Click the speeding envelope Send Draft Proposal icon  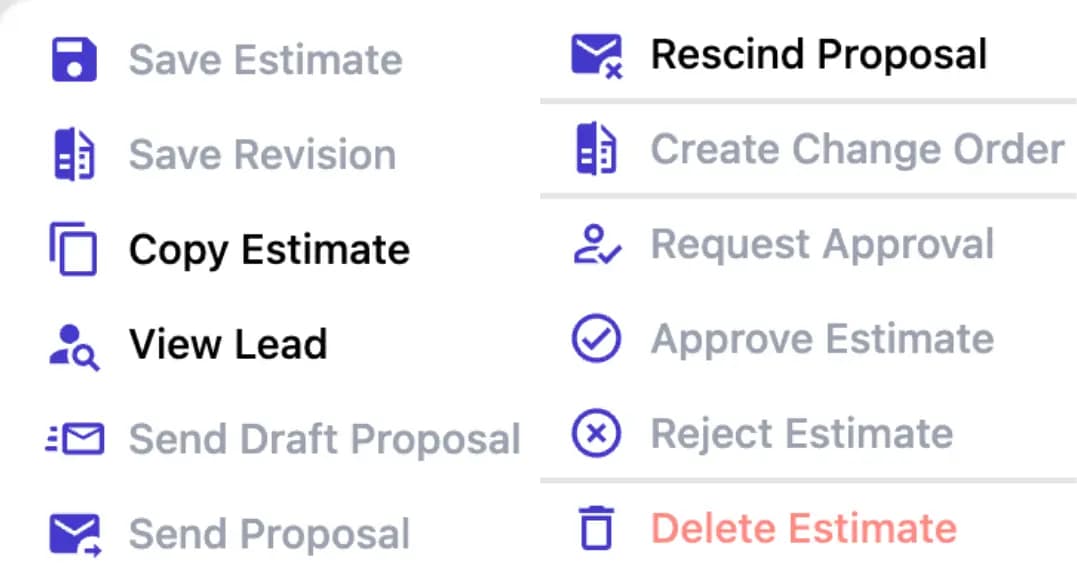pos(73,438)
